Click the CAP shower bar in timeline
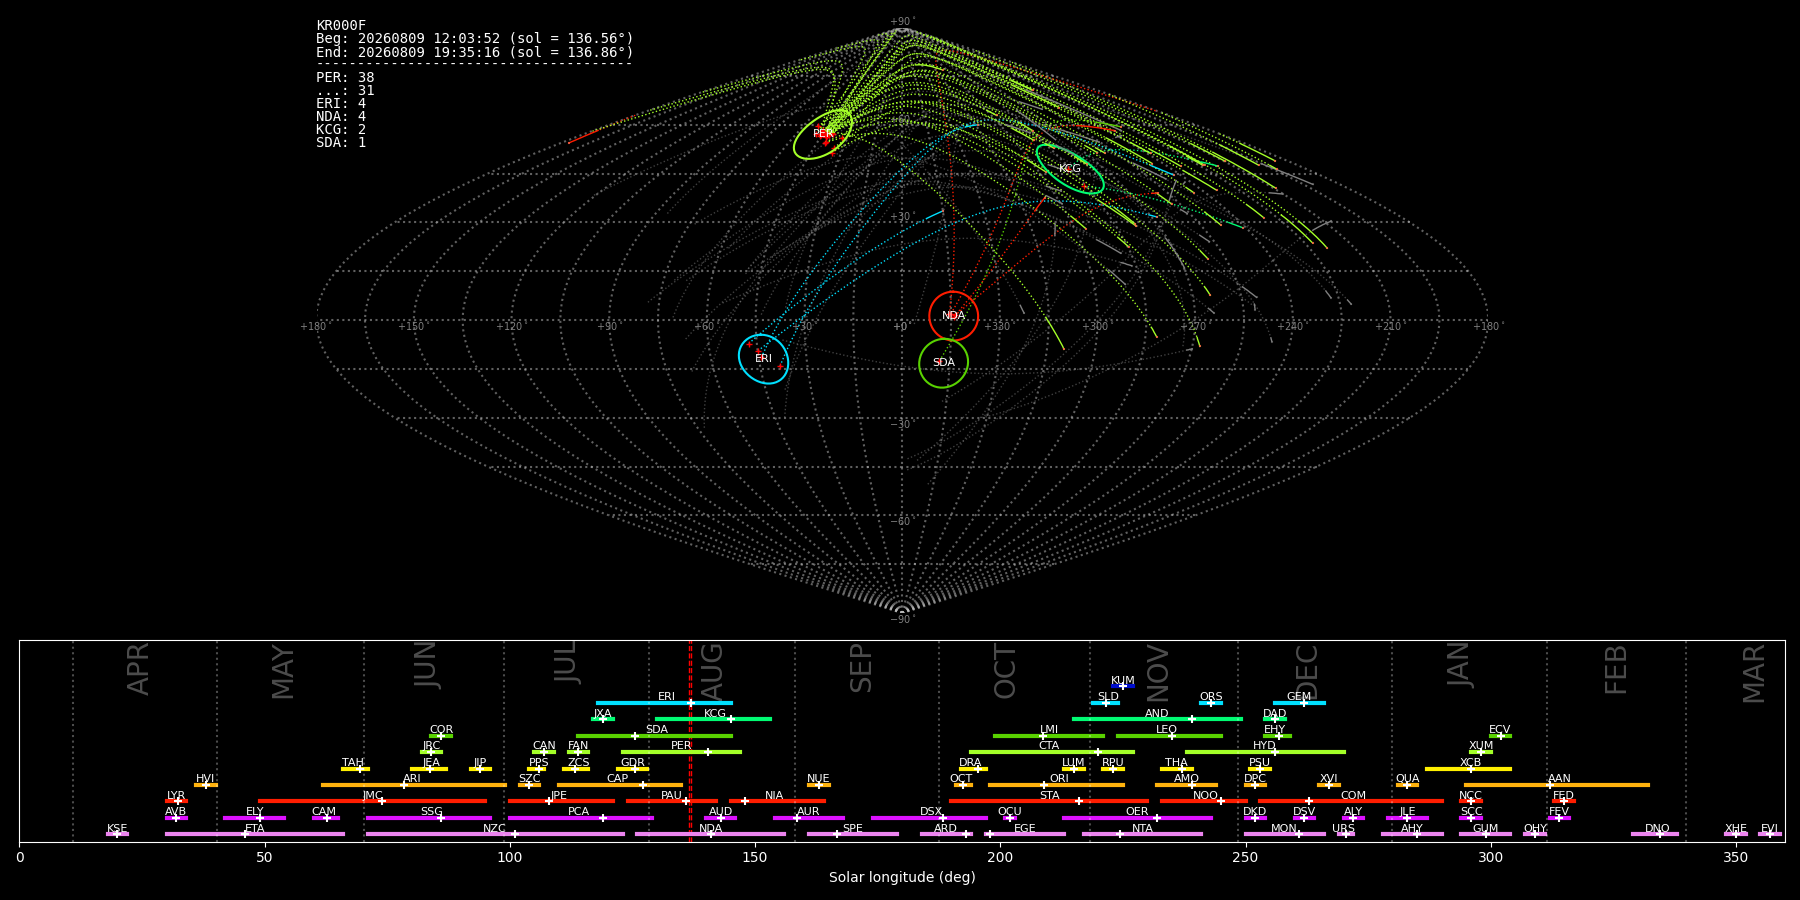 click(x=620, y=785)
